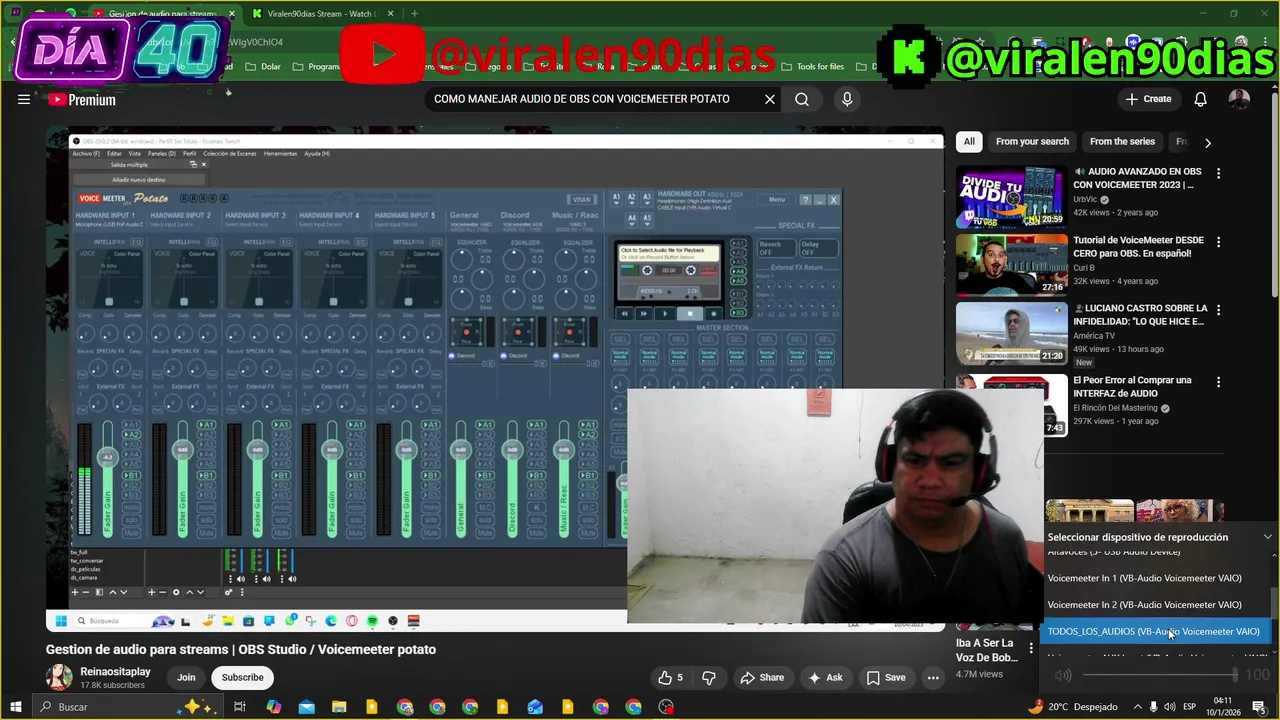This screenshot has height=720, width=1280.
Task: Select the All filter chip
Action: click(969, 142)
